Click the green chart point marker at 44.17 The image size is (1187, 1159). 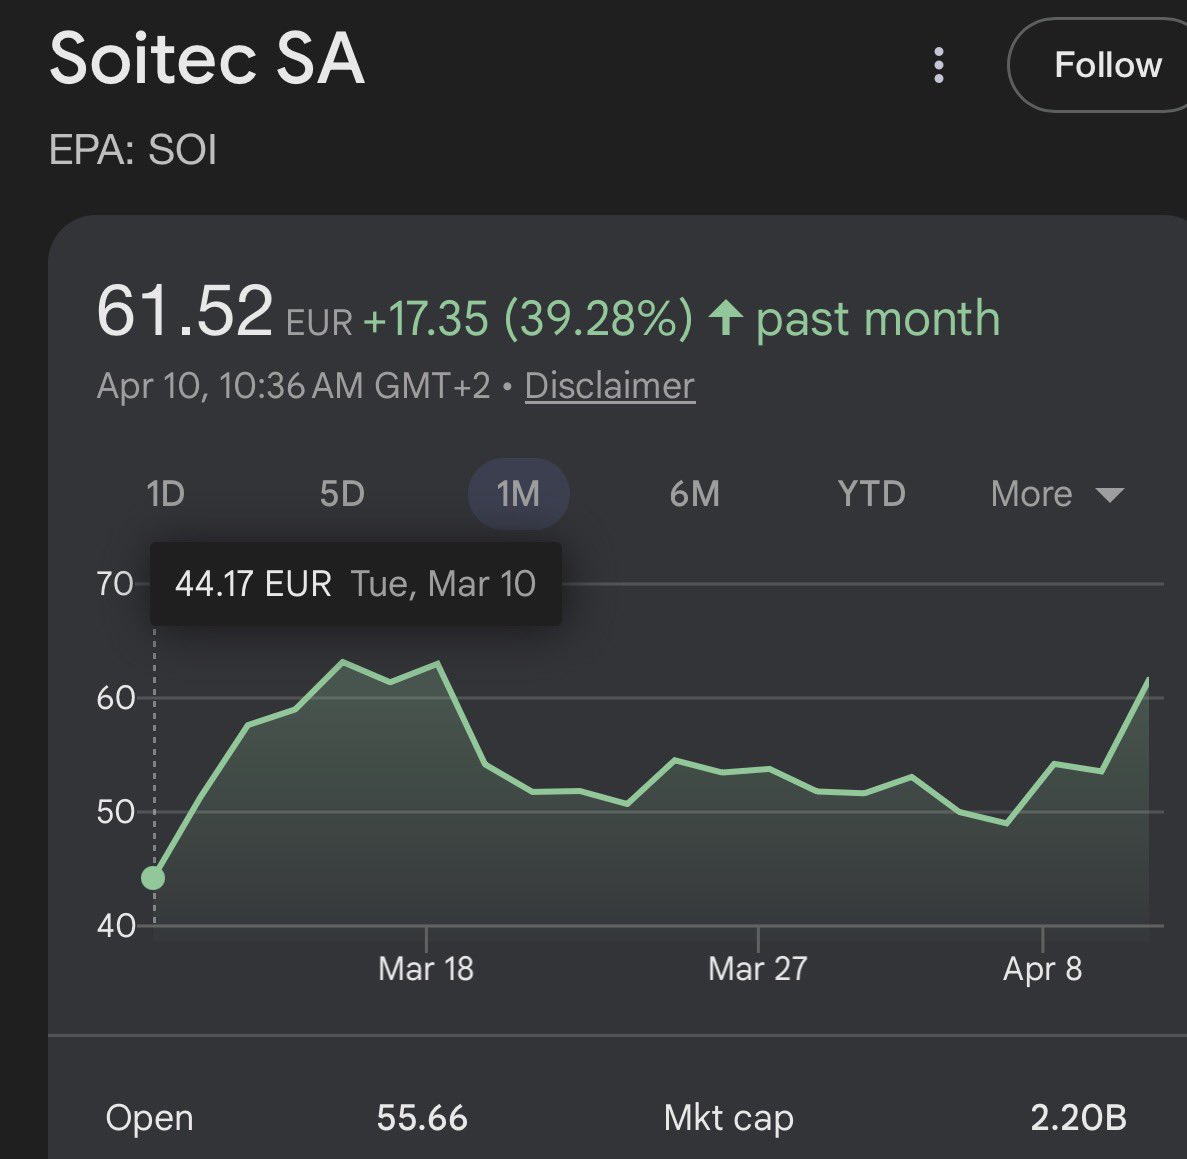[x=153, y=878]
